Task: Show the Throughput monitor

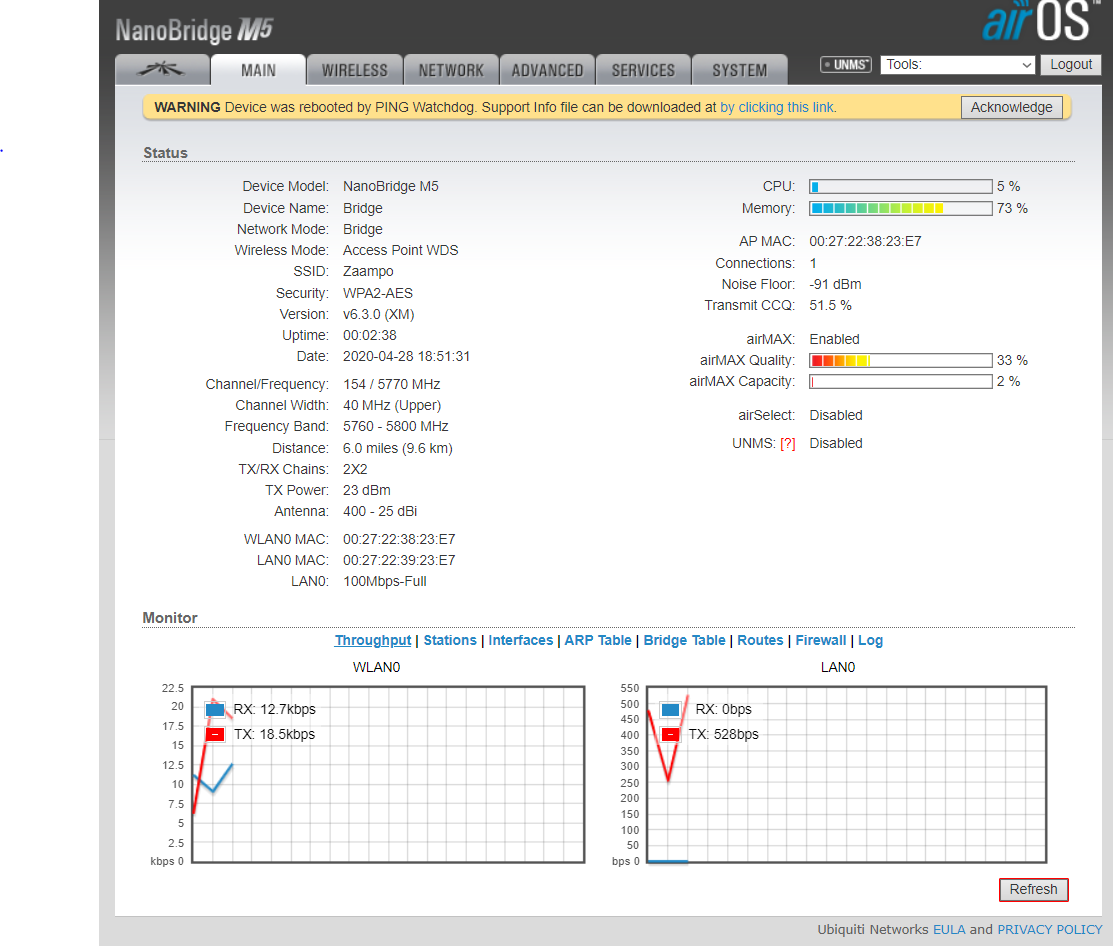Action: click(373, 640)
